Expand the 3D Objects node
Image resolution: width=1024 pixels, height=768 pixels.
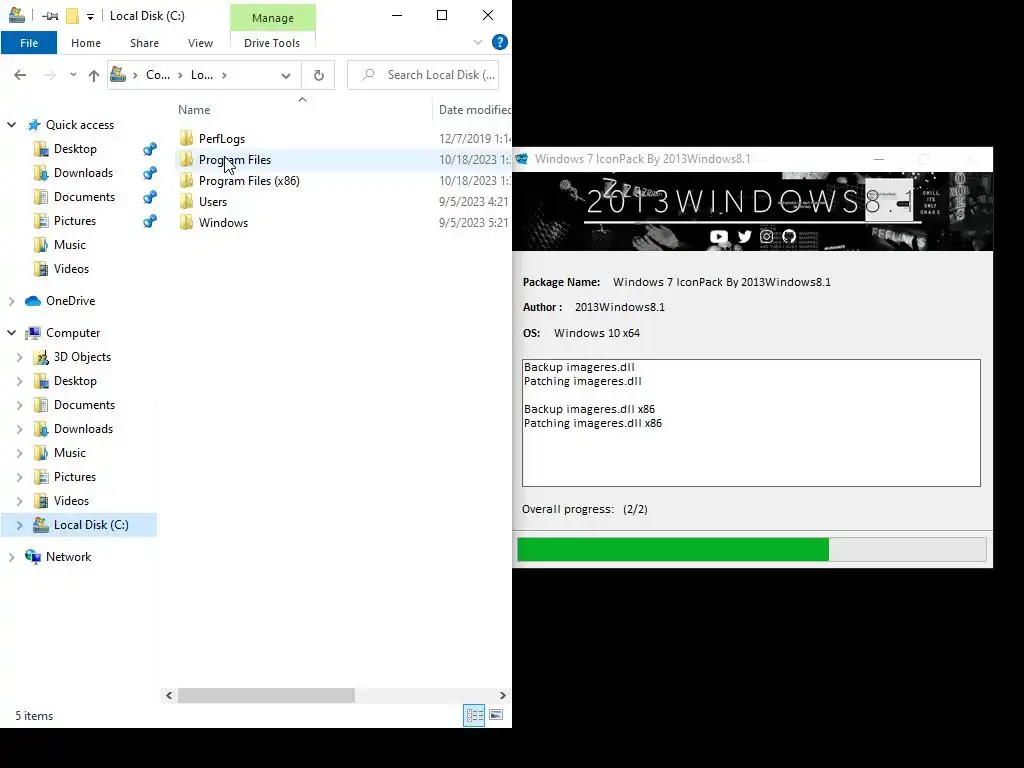pyautogui.click(x=19, y=357)
